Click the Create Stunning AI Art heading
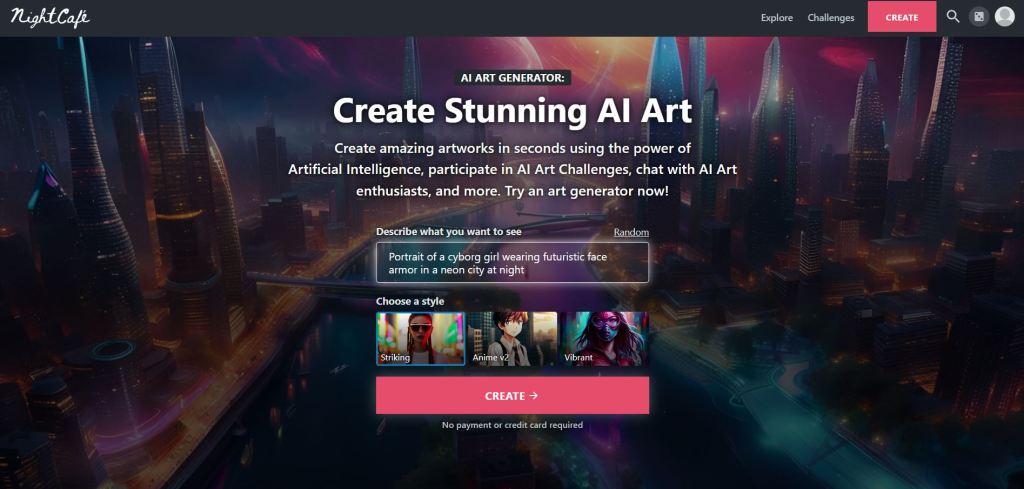 [513, 110]
